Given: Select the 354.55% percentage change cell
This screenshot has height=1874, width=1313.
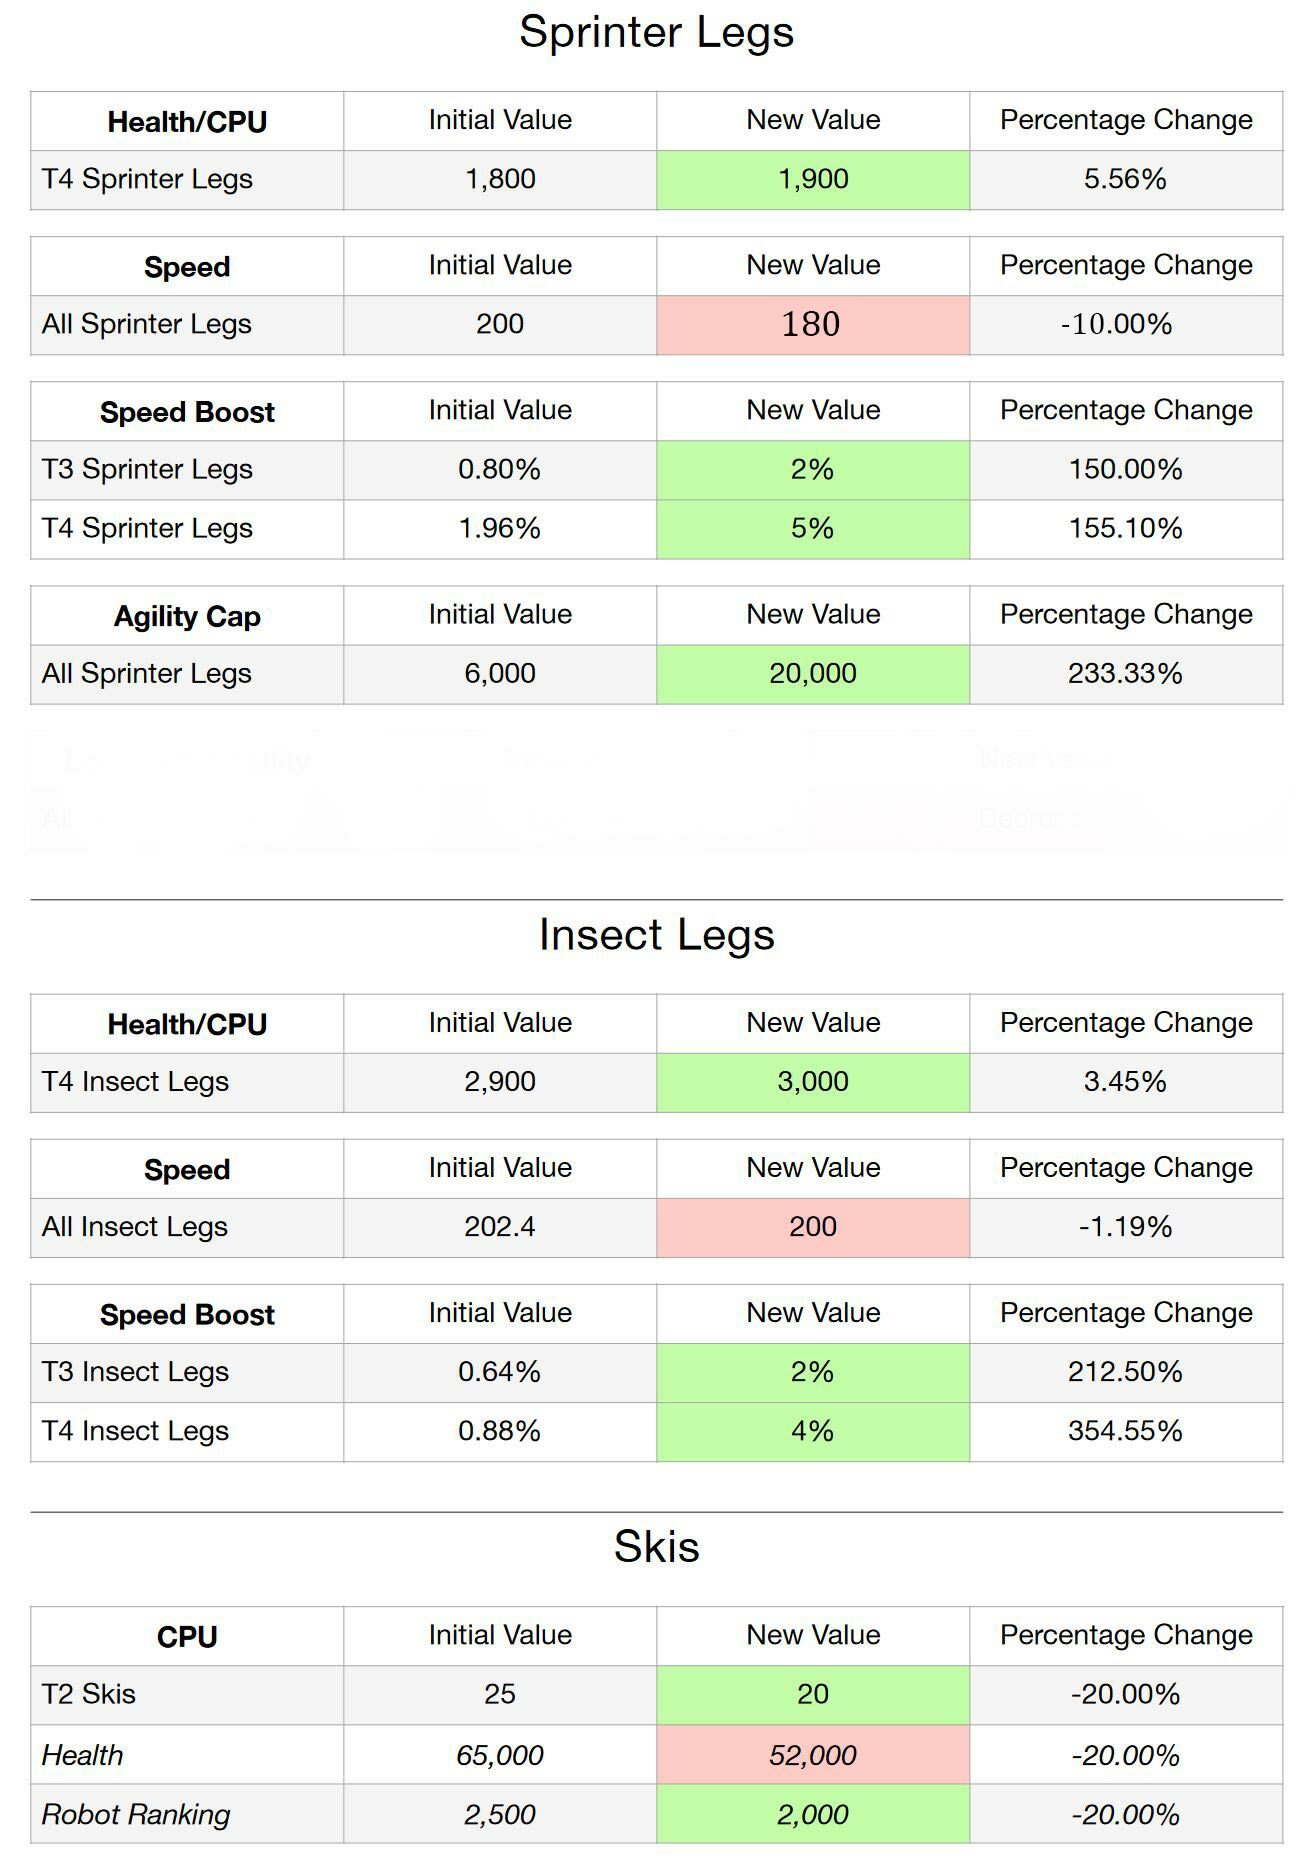Looking at the screenshot, I should pyautogui.click(x=1125, y=1431).
